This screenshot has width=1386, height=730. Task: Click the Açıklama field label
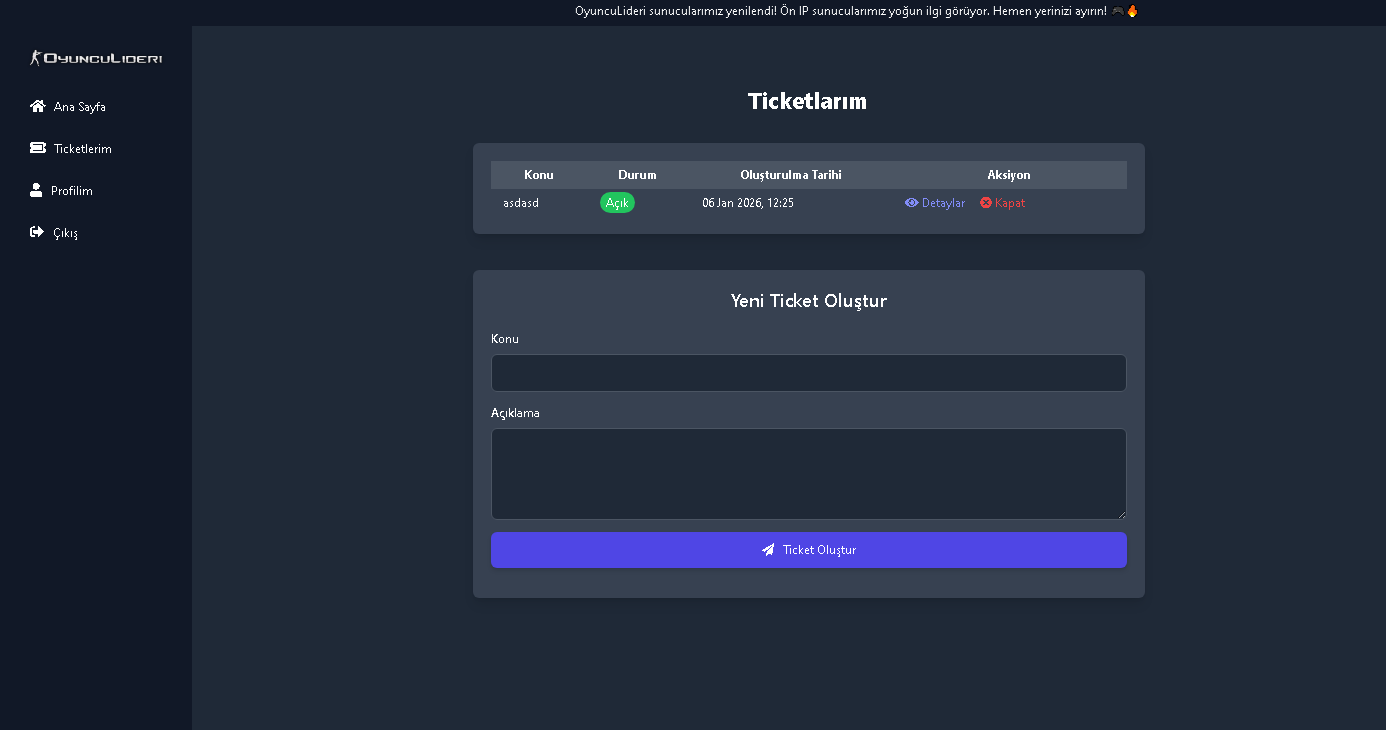coord(515,413)
